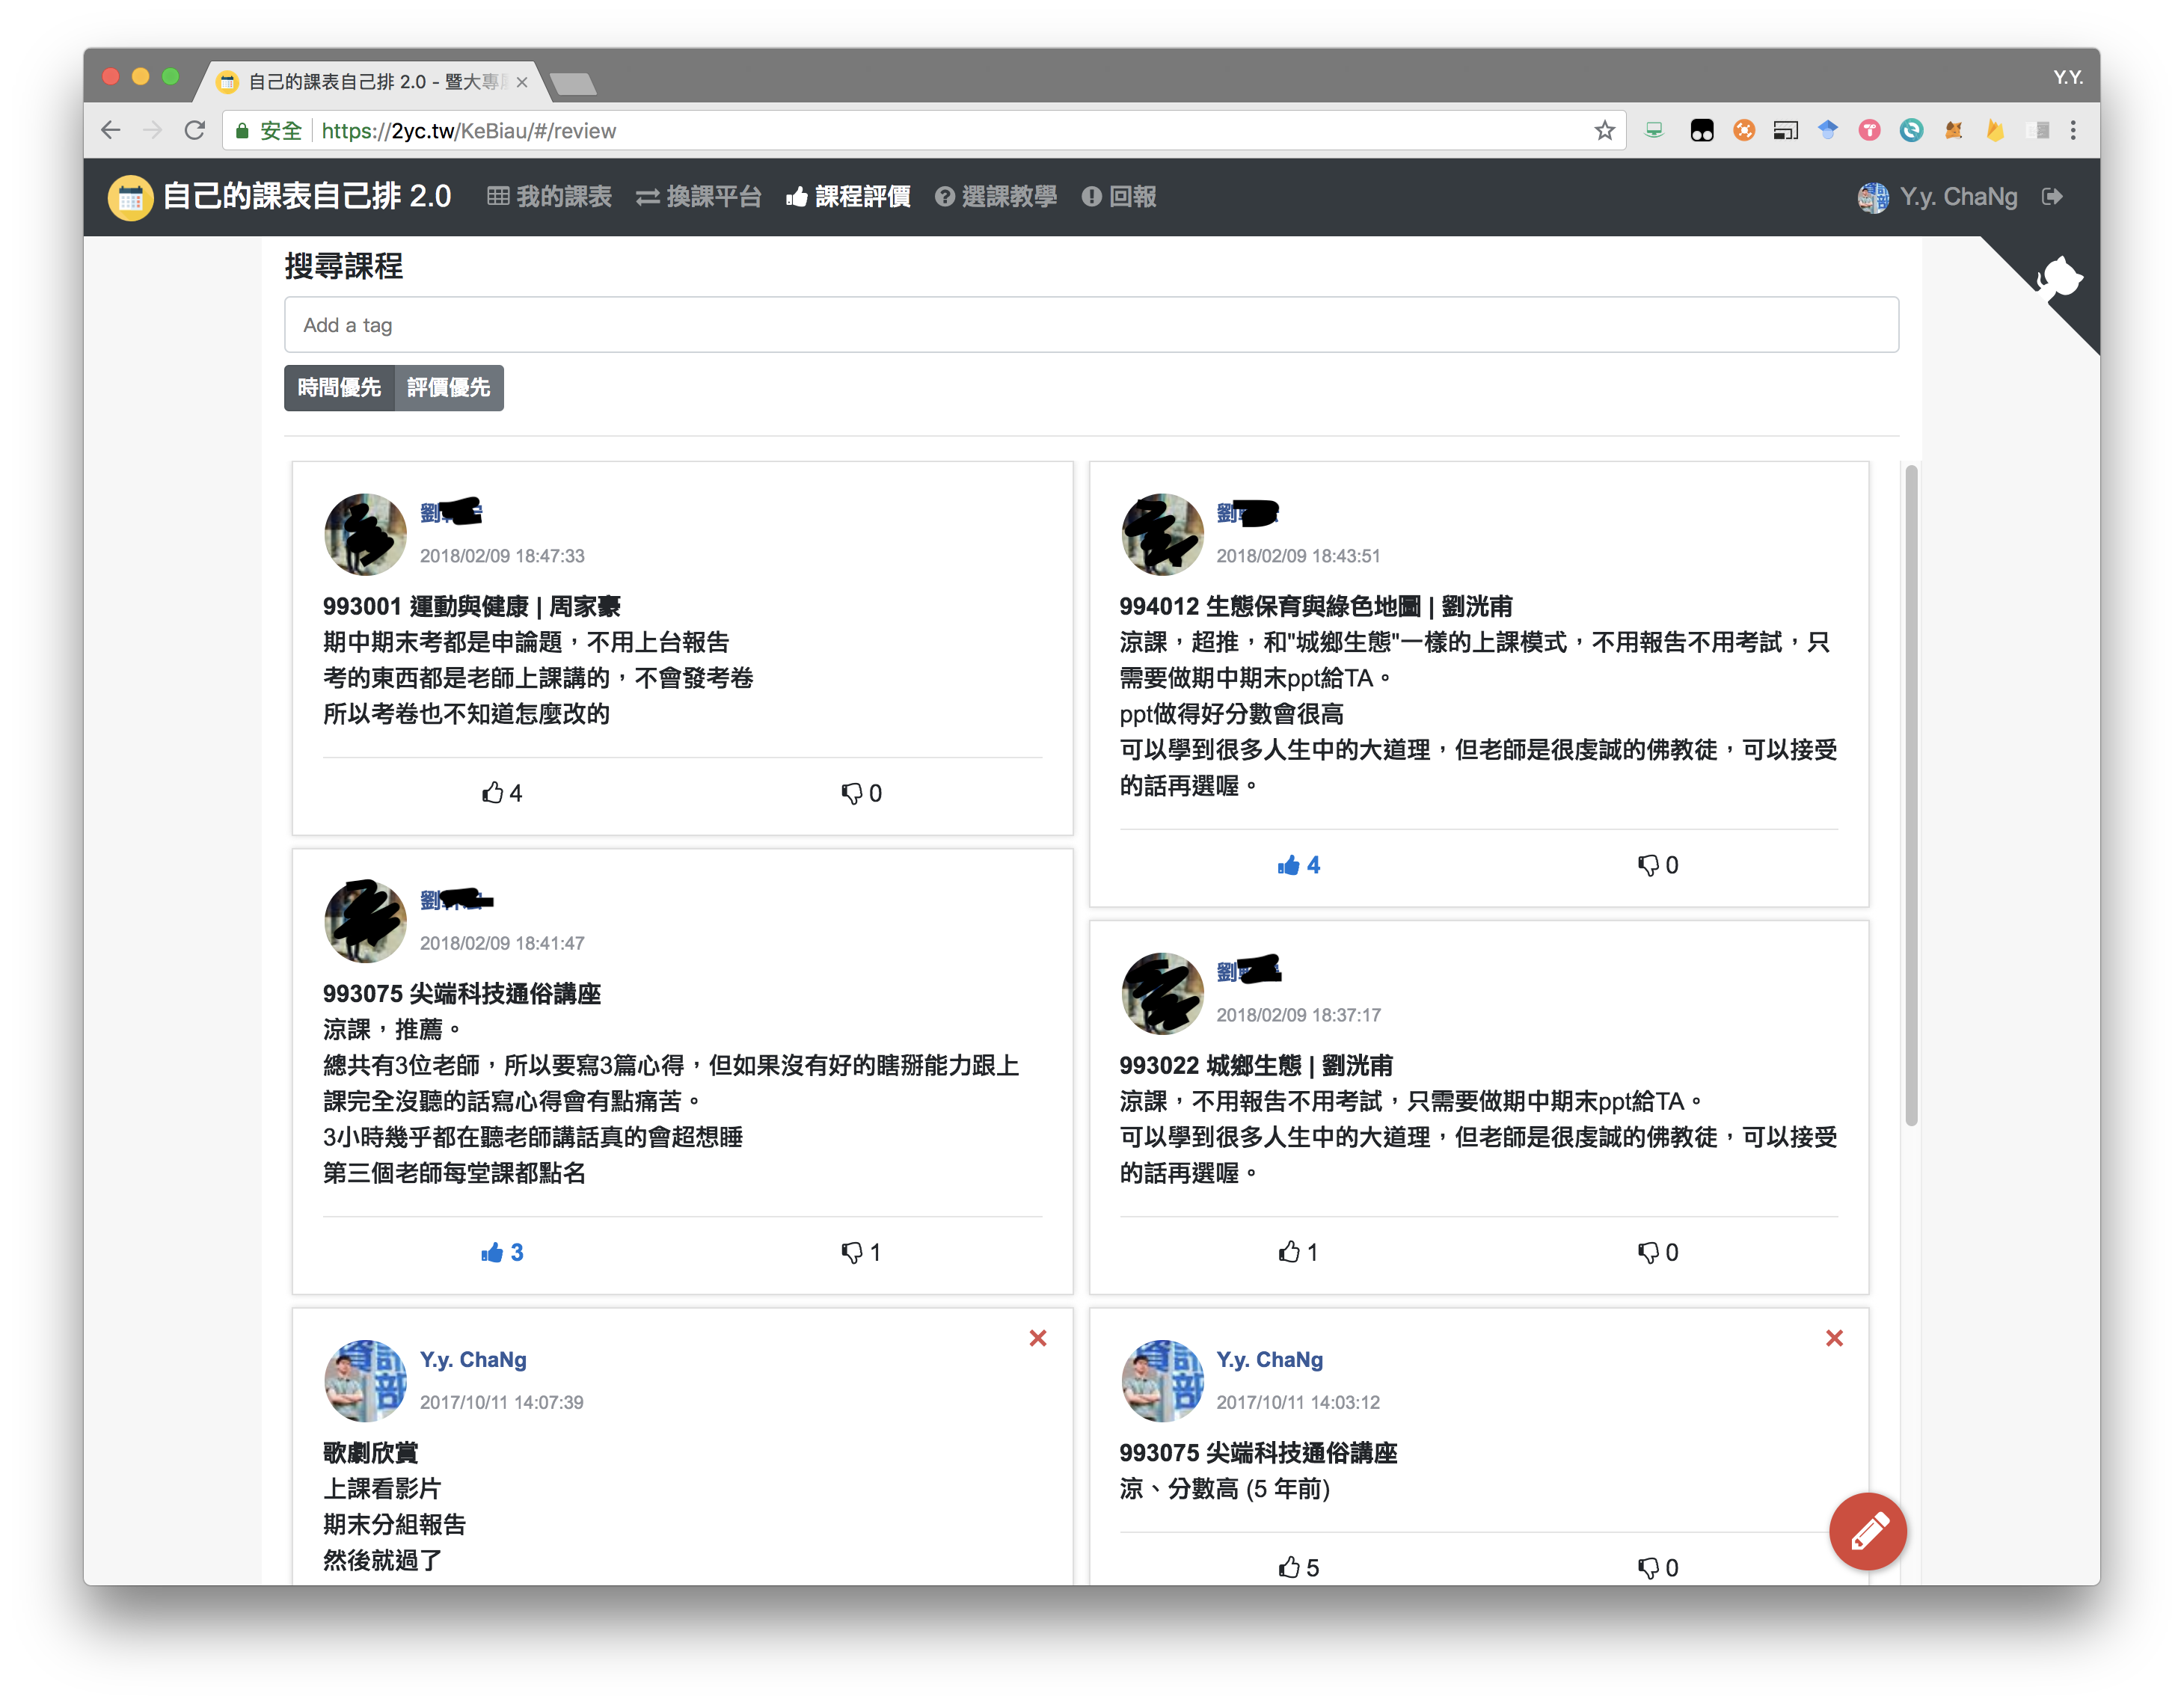
Task: Click the 回報 navbar link
Action: point(1119,197)
